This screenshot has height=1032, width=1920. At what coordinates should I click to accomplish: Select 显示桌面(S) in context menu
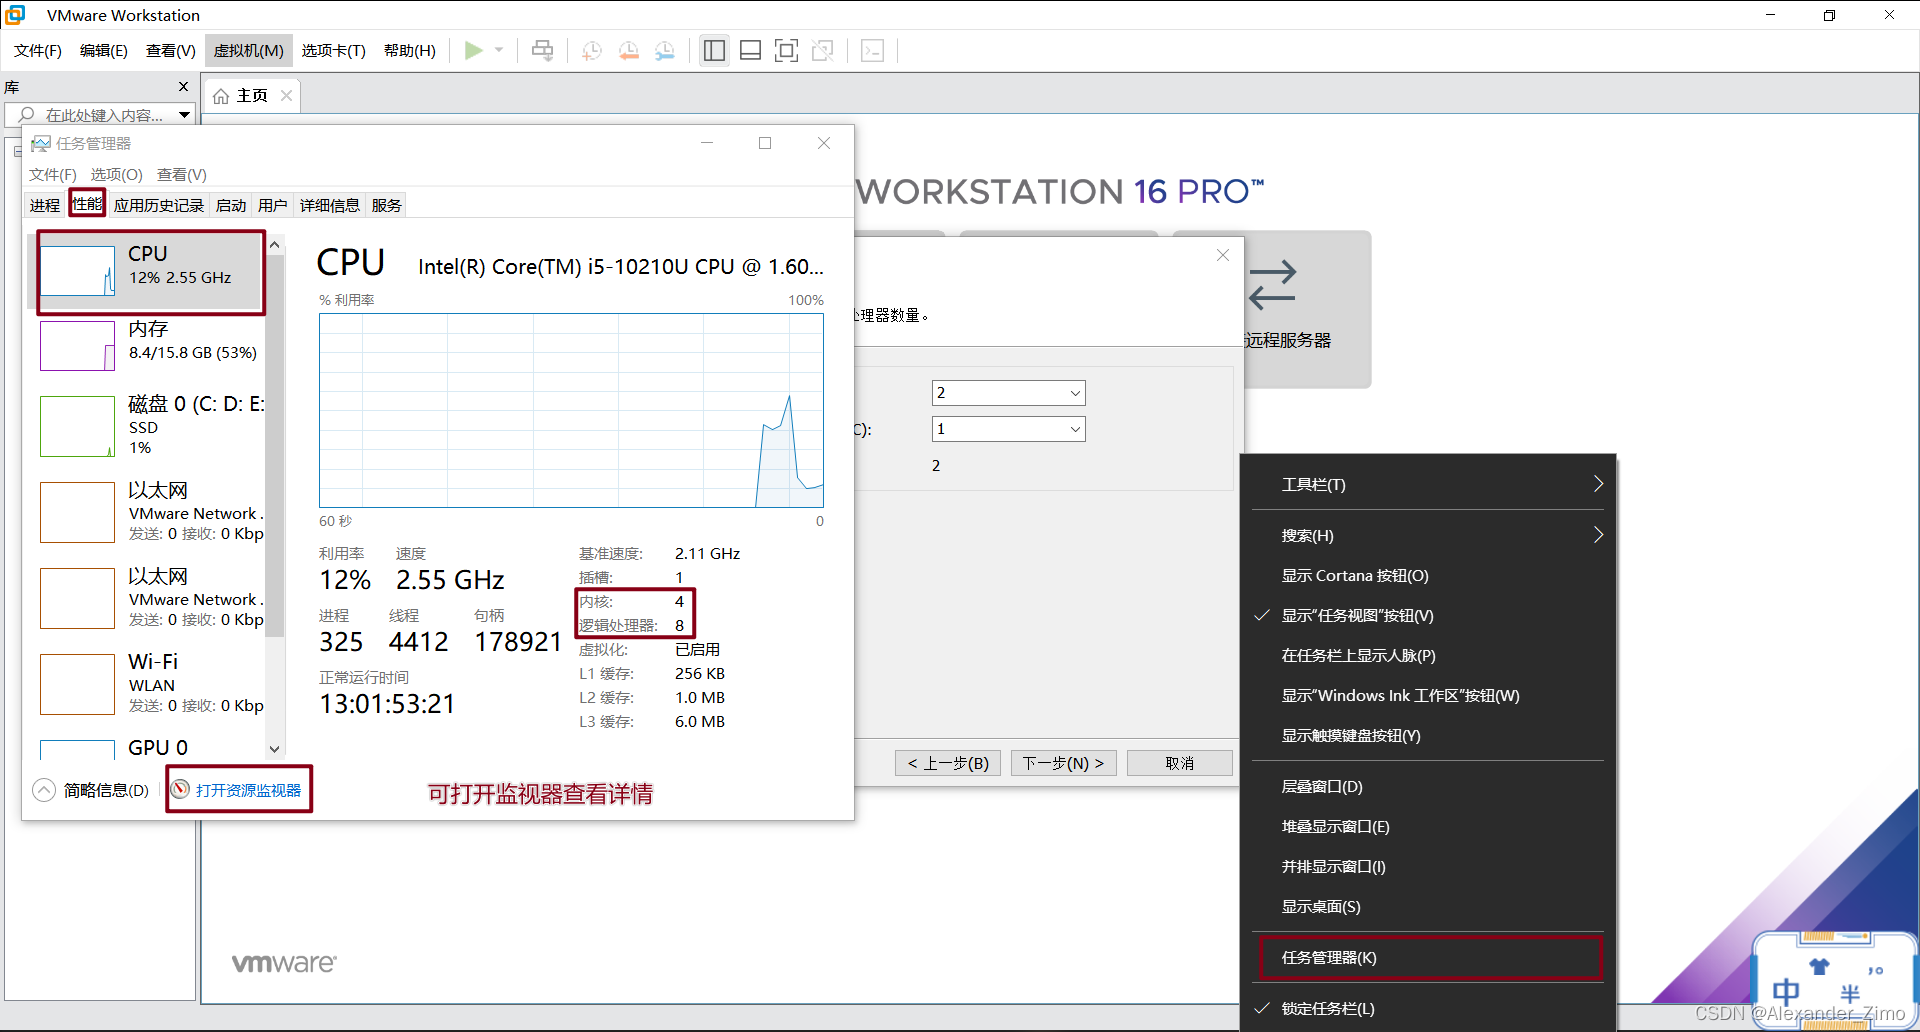[x=1428, y=906]
